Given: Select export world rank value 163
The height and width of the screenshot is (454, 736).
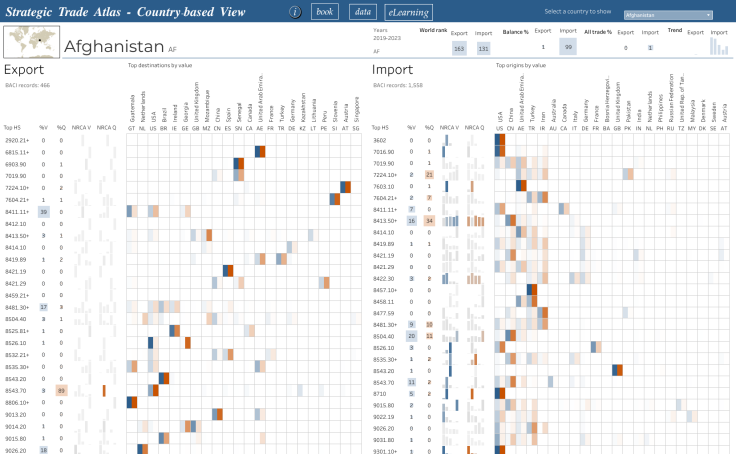Looking at the screenshot, I should click(x=459, y=48).
